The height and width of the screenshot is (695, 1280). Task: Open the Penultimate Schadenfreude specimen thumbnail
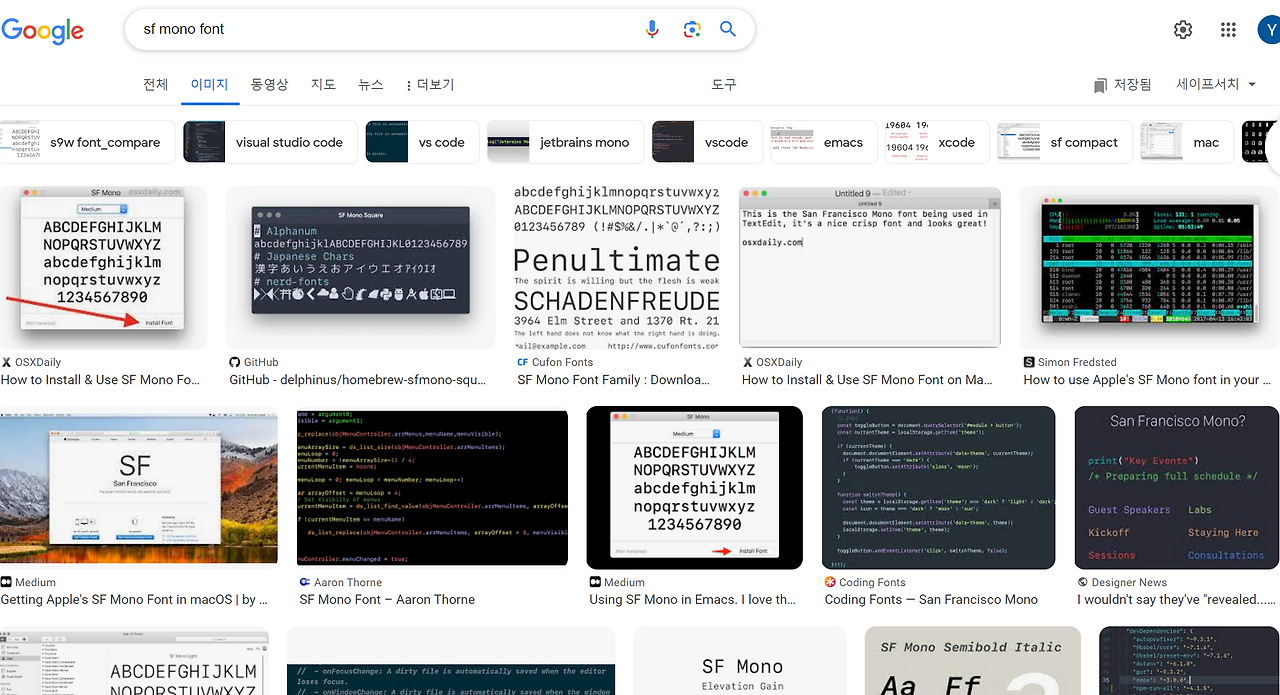(x=616, y=267)
